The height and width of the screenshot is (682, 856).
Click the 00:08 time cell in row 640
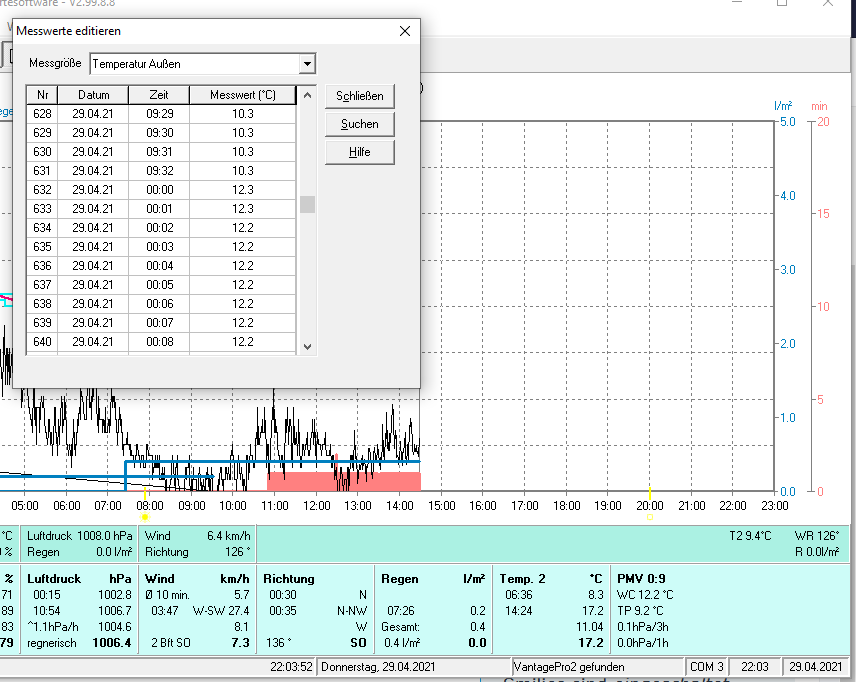(159, 342)
